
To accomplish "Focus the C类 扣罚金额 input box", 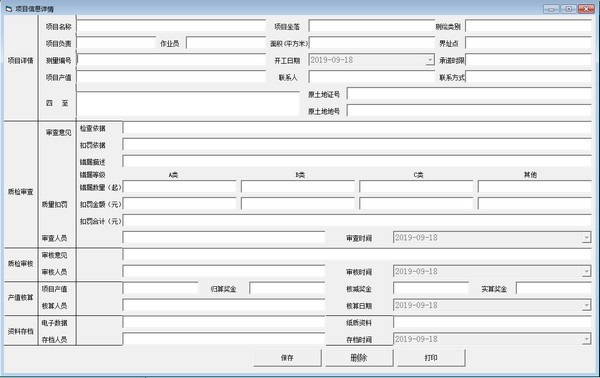I will coord(416,204).
